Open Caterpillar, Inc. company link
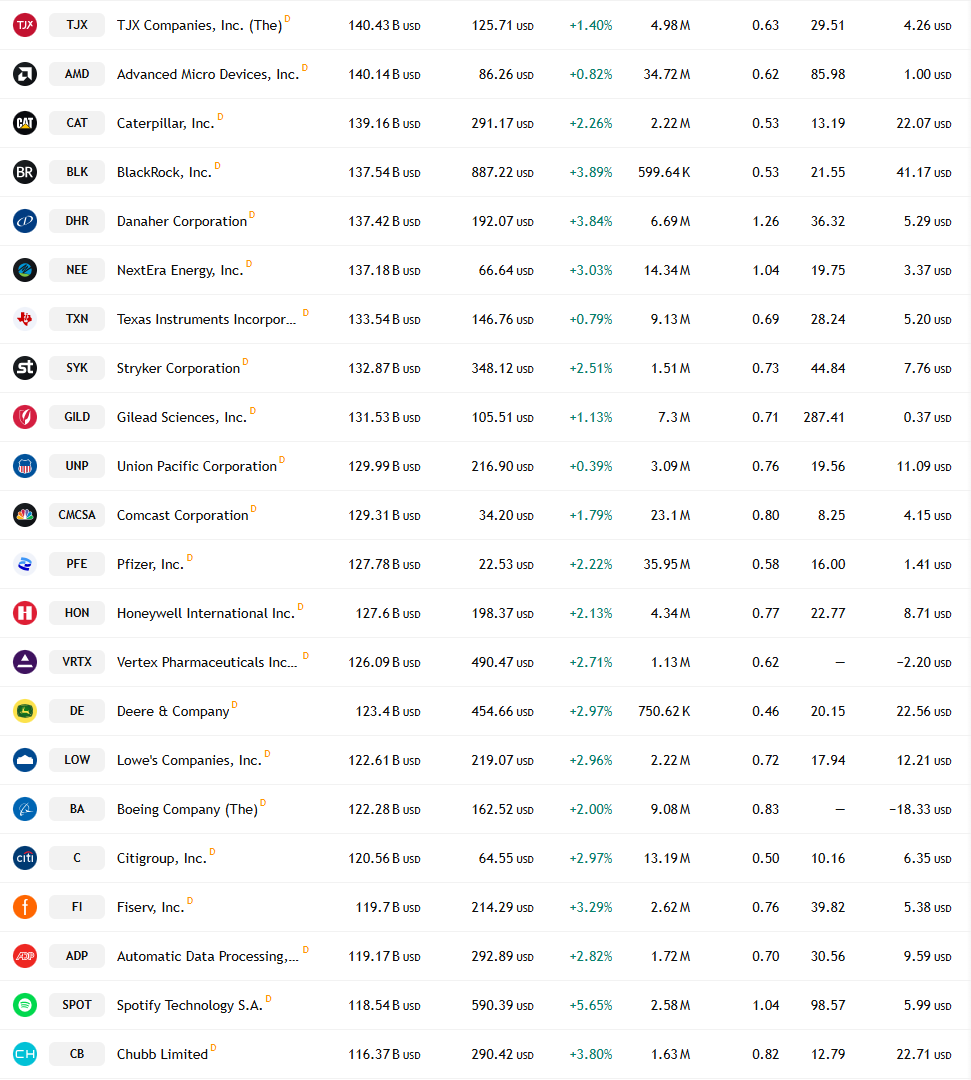971x1080 pixels. pyautogui.click(x=165, y=123)
